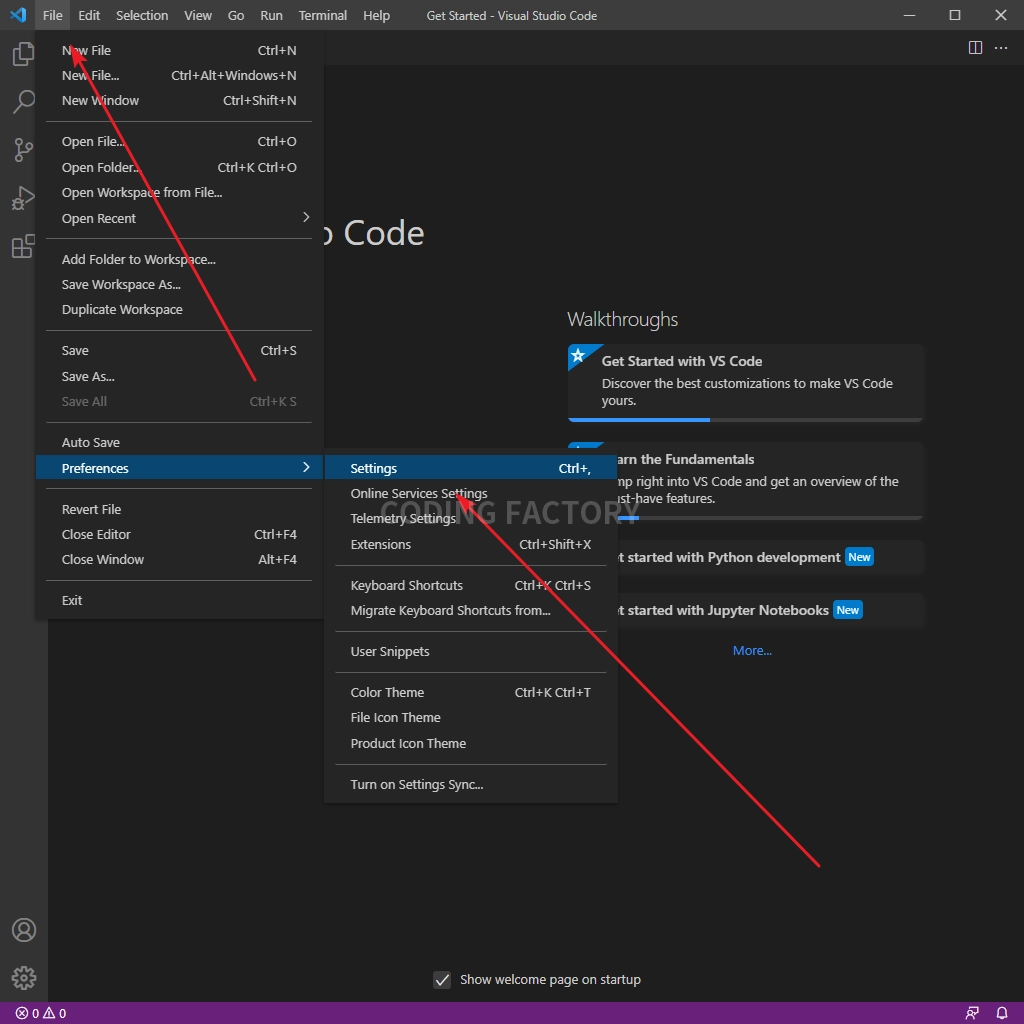
Task: Select Turn on Settings Sync...
Action: pos(471,784)
